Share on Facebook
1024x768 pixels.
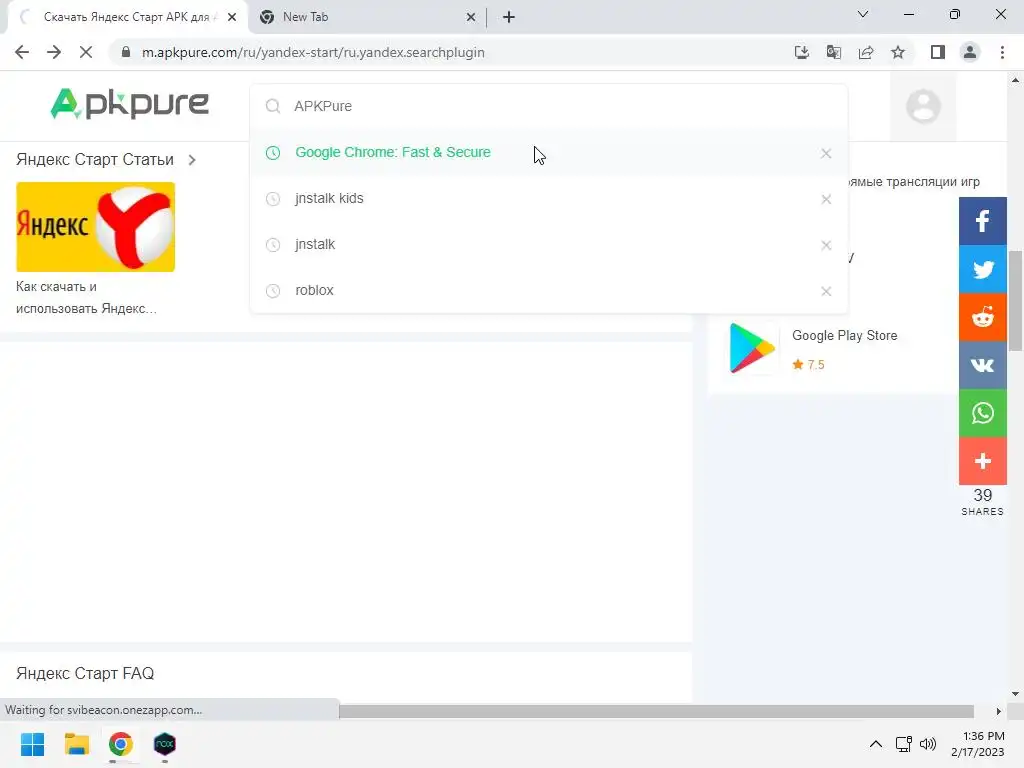pos(982,221)
